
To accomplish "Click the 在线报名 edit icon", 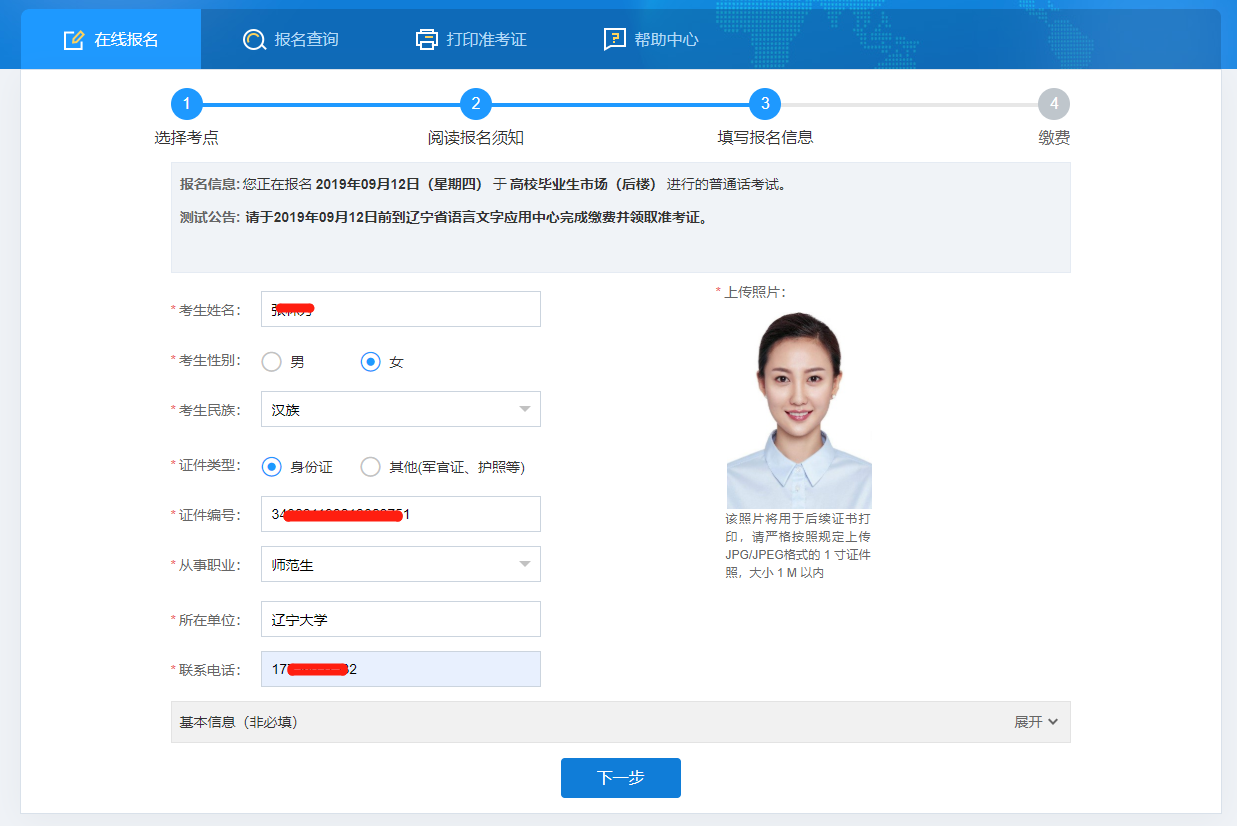I will [x=73, y=40].
